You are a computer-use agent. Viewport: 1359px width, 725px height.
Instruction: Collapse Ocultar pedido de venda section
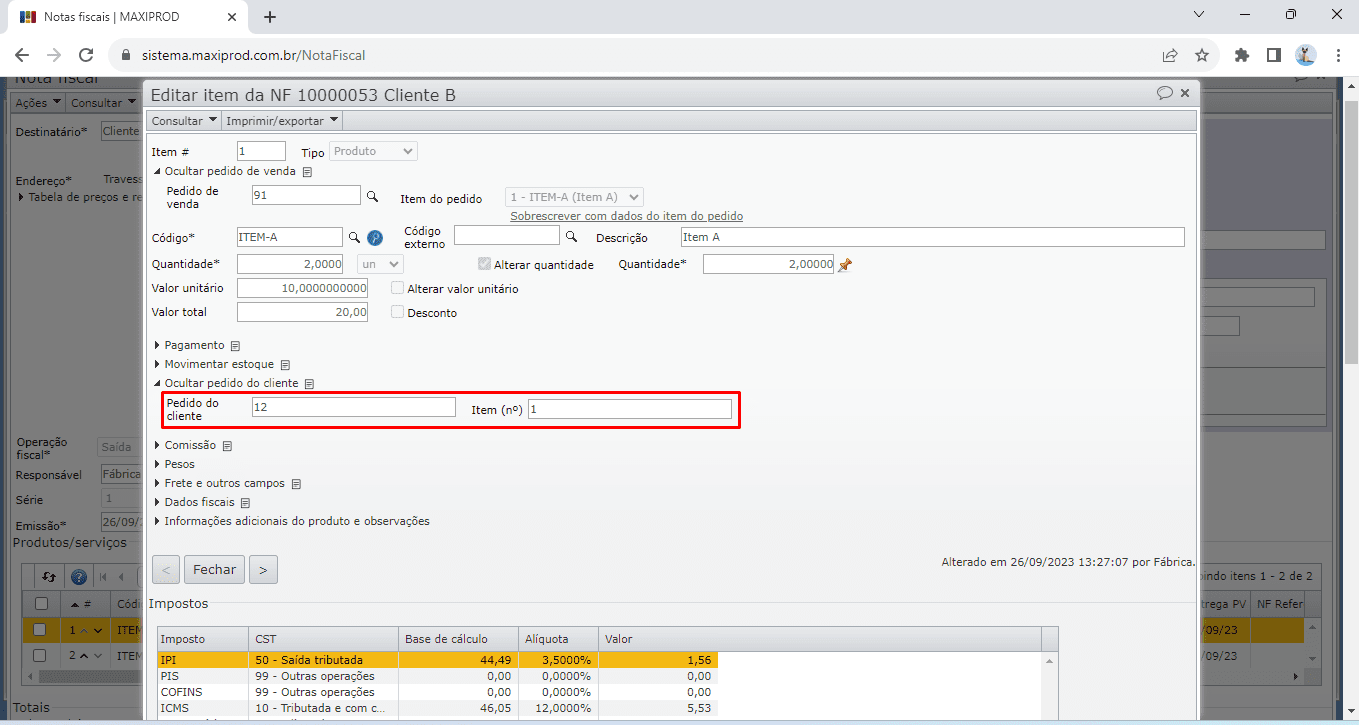coord(224,171)
